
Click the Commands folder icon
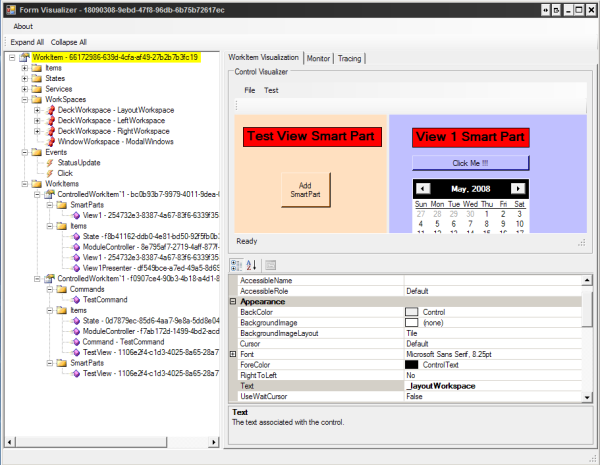point(62,289)
